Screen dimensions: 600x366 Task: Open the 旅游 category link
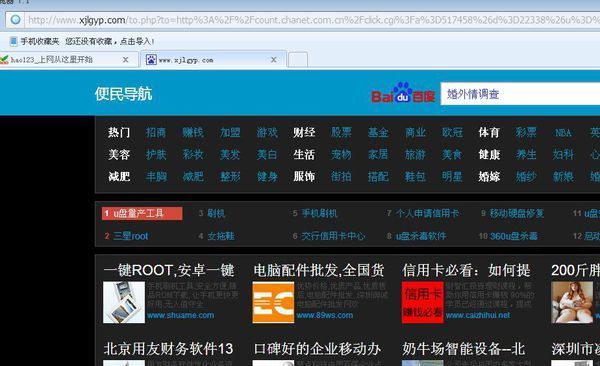pos(415,155)
